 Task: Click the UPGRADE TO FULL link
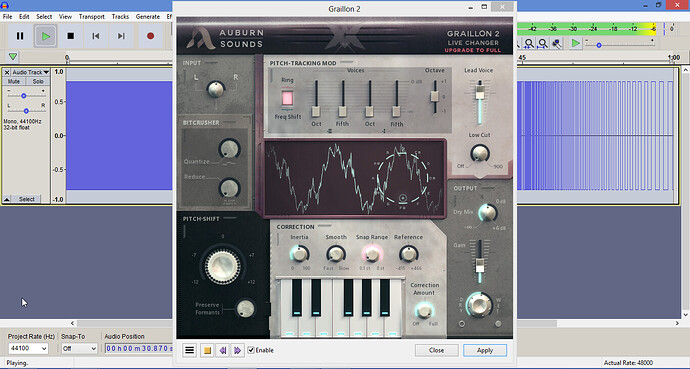472,50
